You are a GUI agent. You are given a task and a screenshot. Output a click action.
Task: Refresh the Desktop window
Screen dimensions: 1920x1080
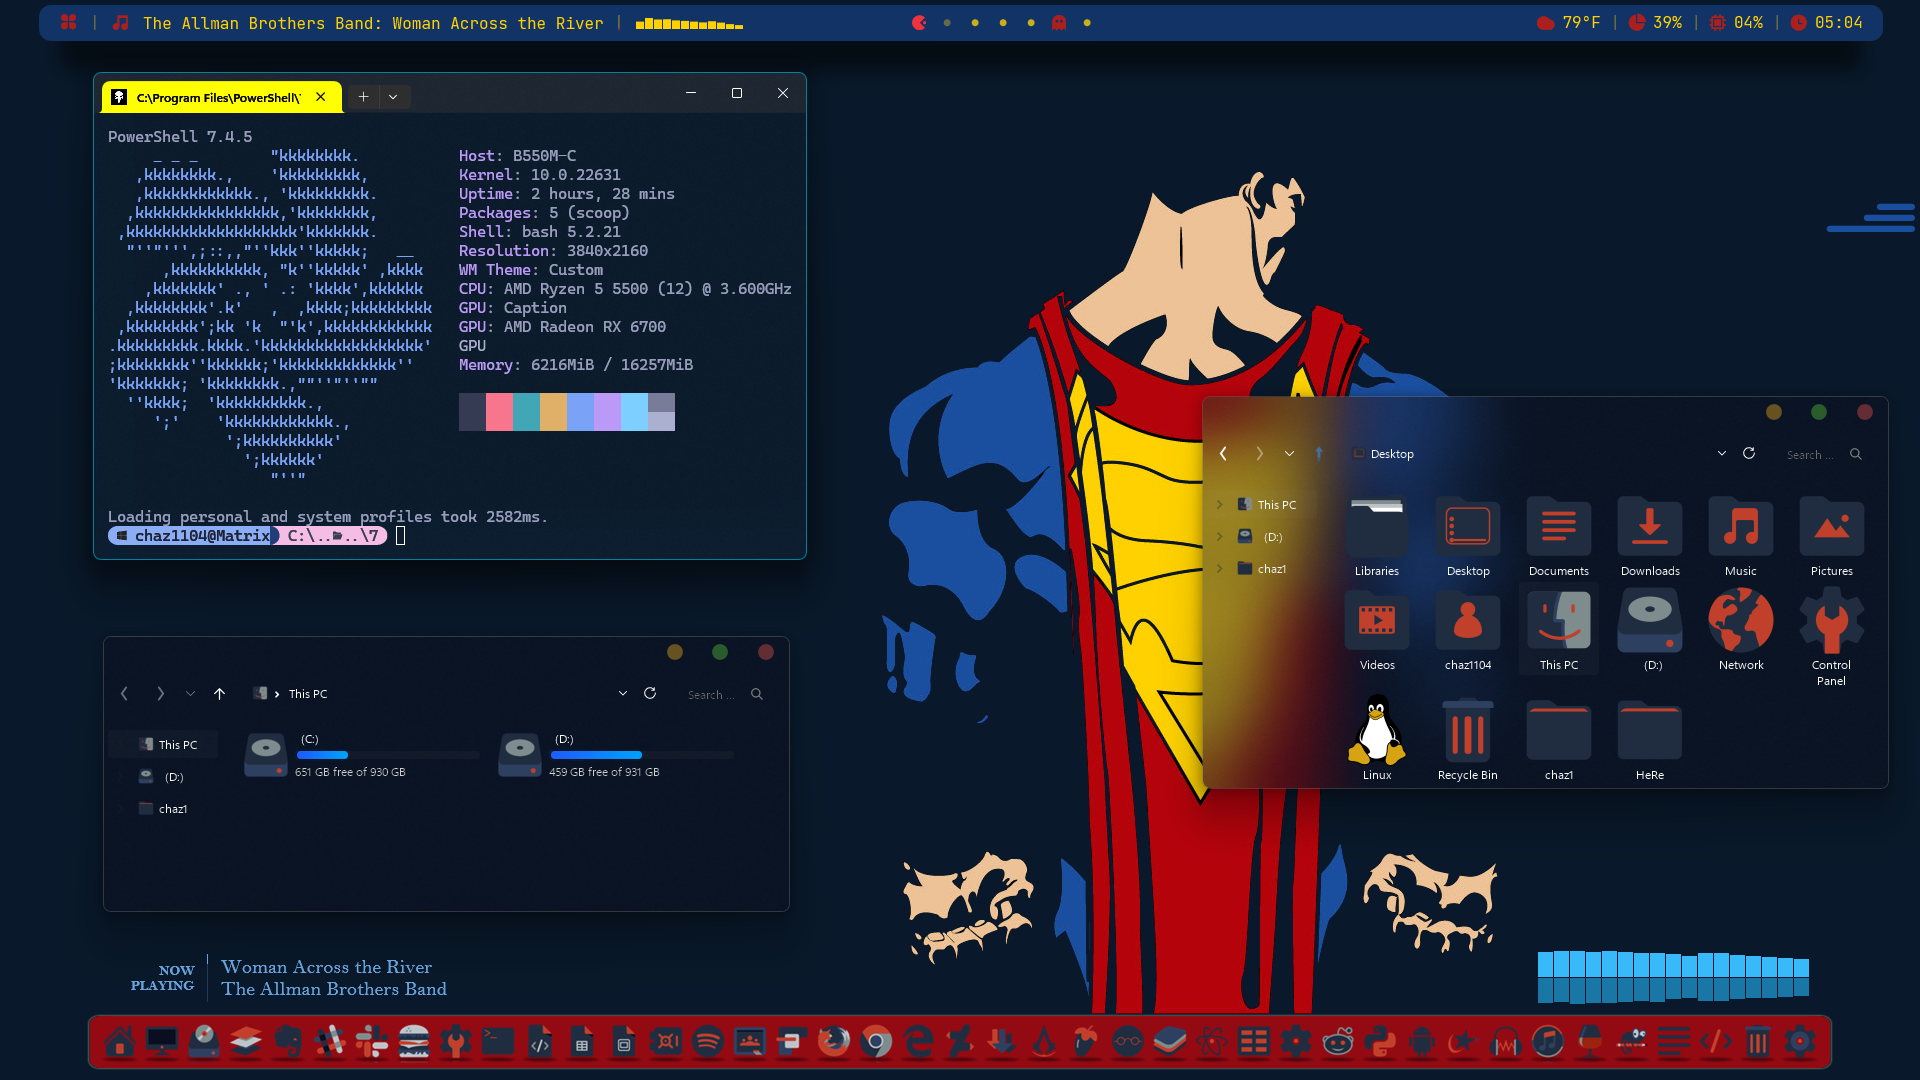1749,454
